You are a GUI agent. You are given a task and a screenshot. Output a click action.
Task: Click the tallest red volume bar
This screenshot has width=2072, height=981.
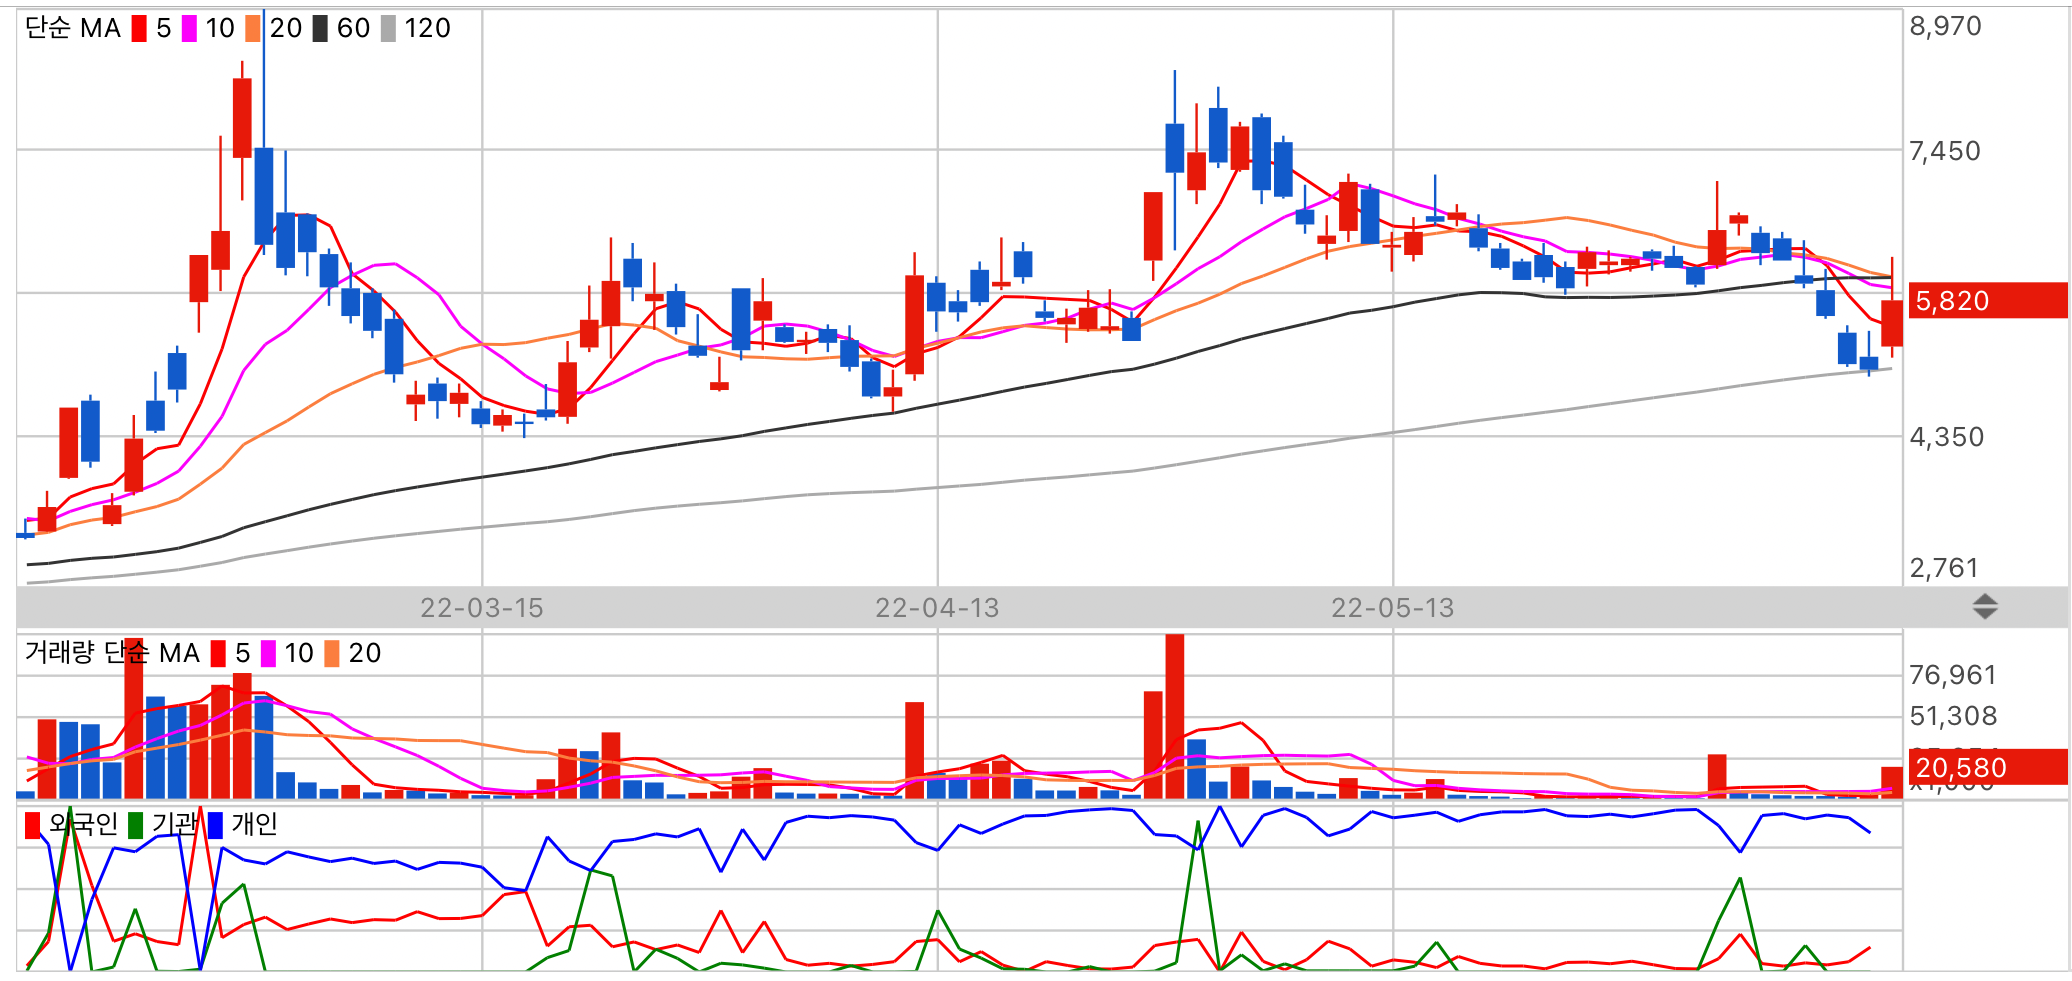click(1175, 716)
